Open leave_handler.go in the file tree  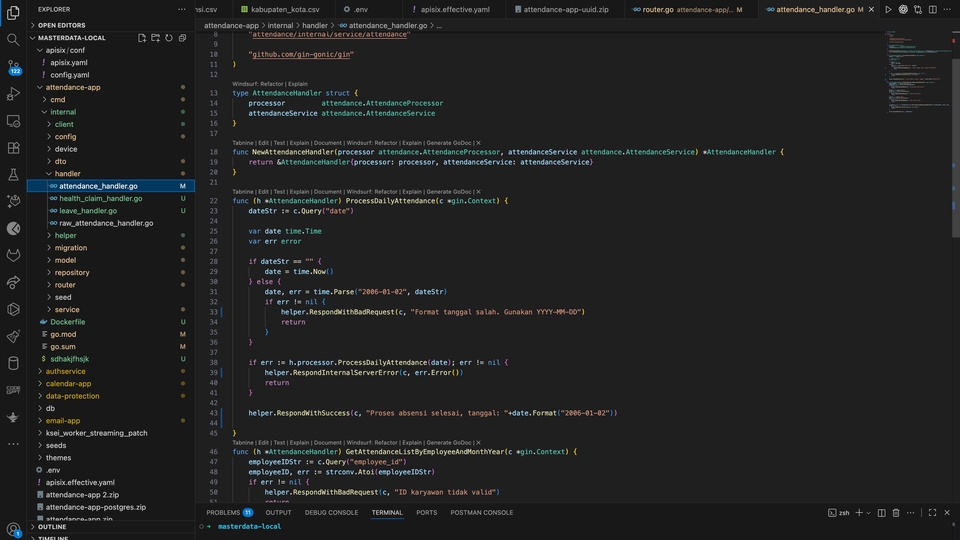pos(88,211)
